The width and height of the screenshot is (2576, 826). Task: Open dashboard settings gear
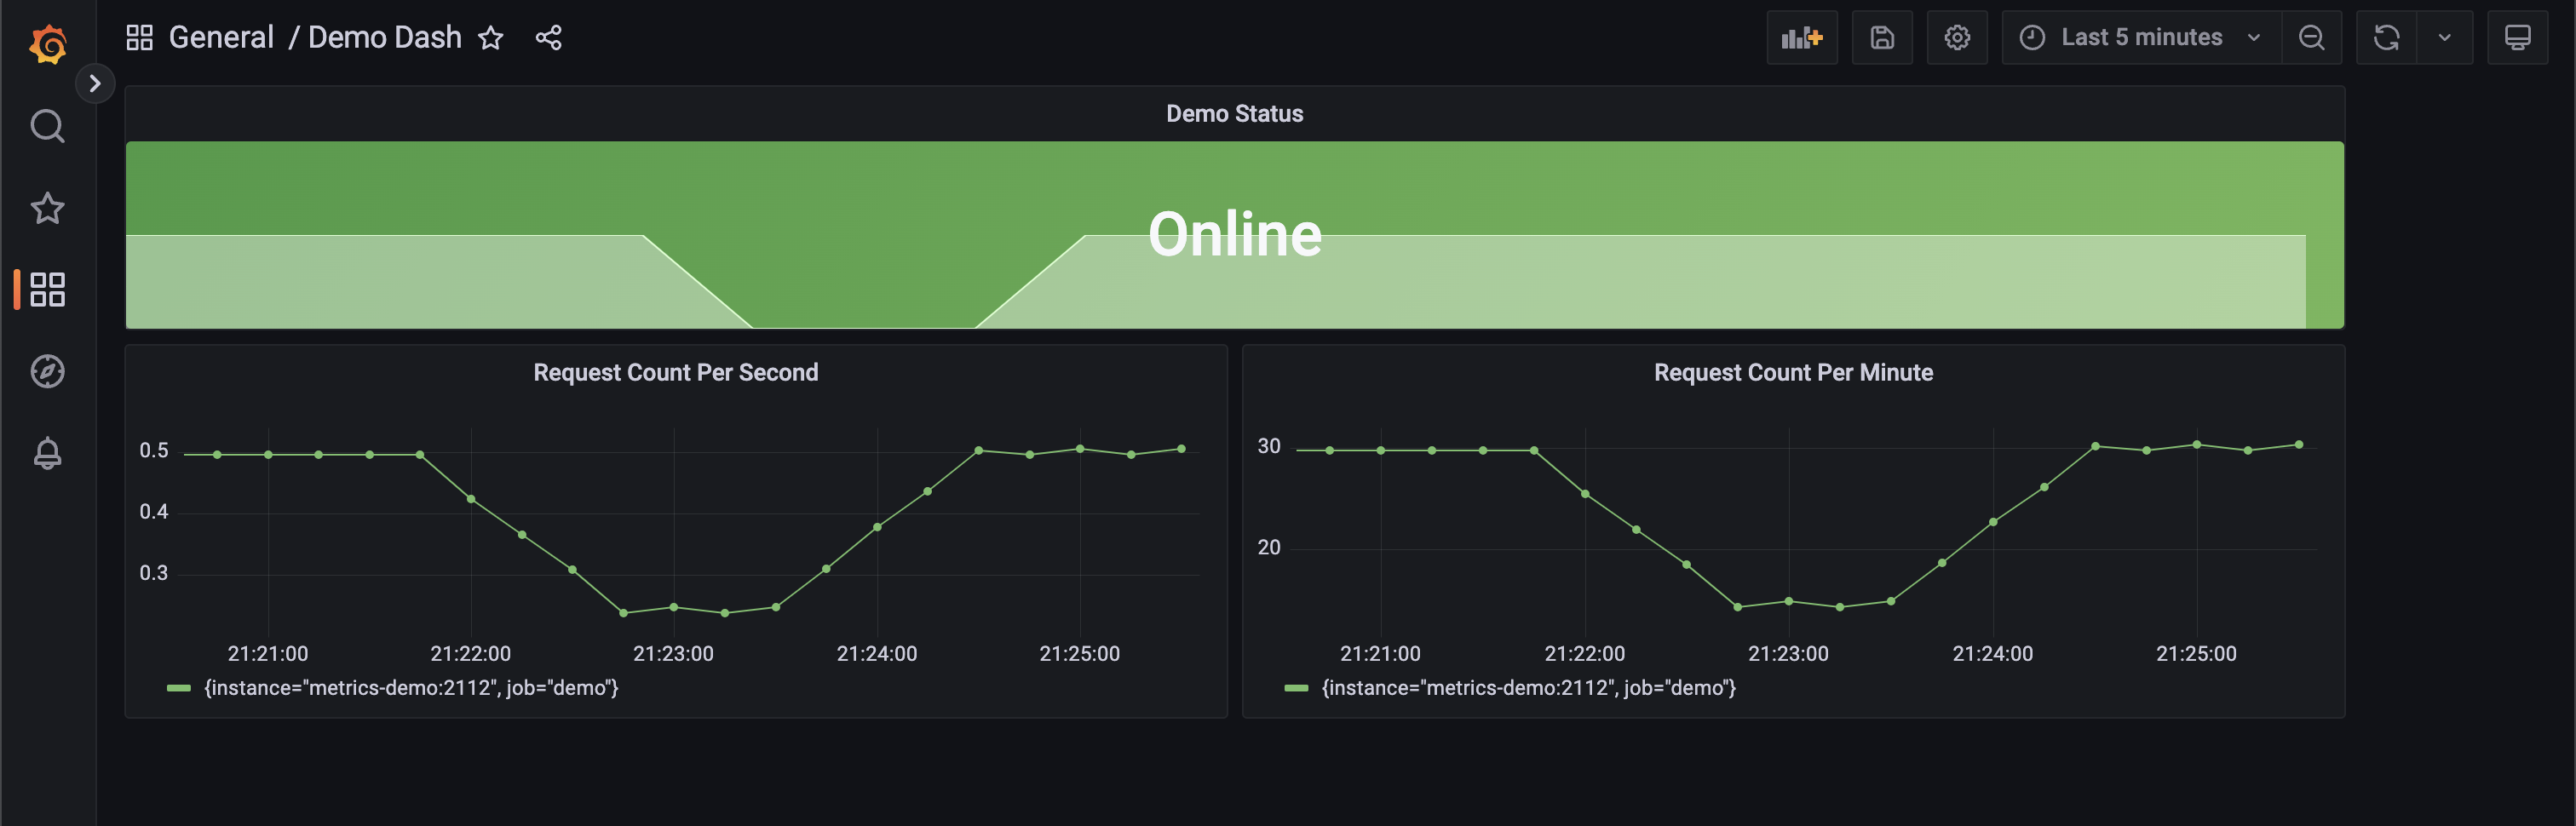(1956, 38)
